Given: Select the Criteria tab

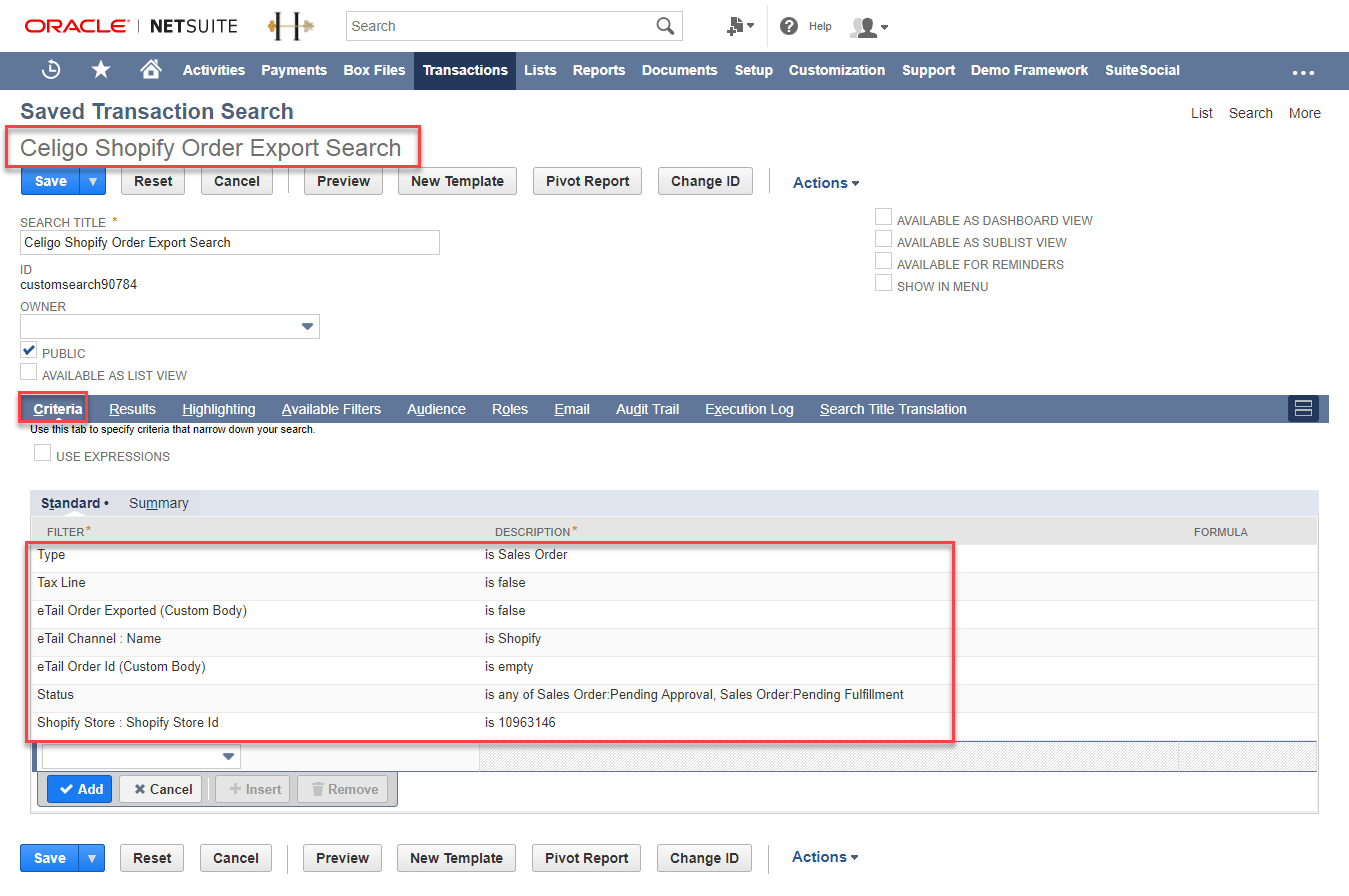Looking at the screenshot, I should click(x=58, y=409).
